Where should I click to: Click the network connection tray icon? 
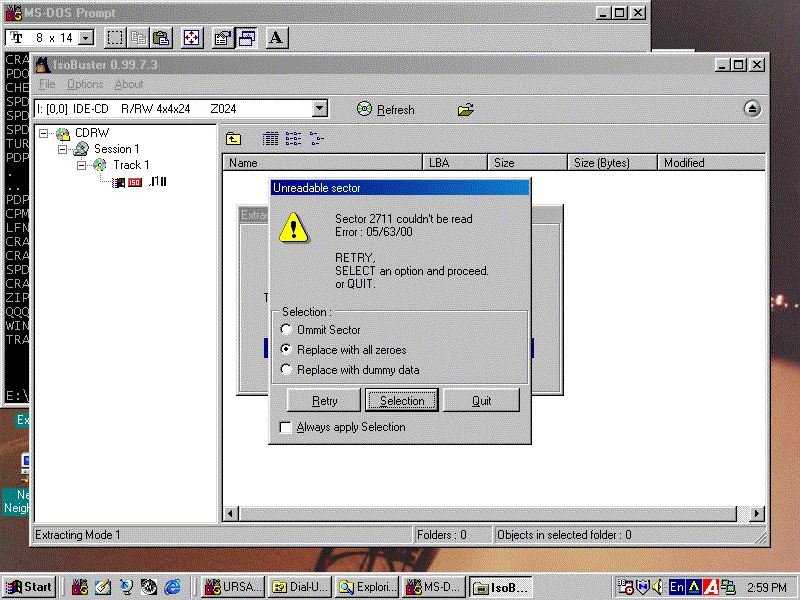(729, 587)
